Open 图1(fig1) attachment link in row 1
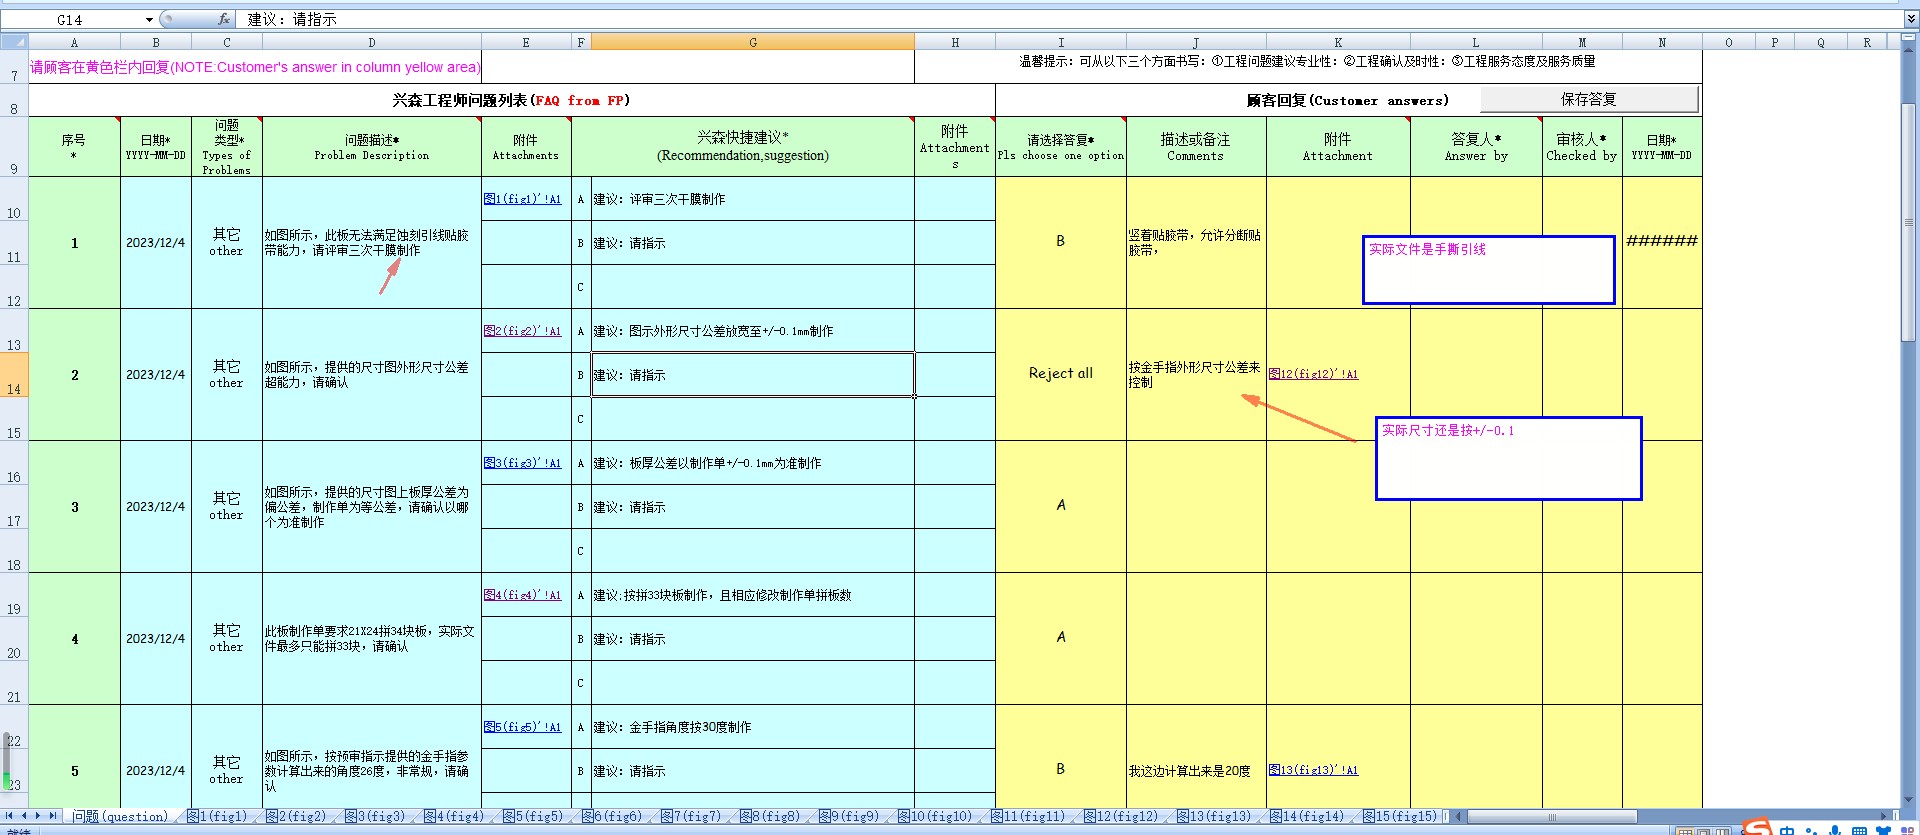This screenshot has width=1920, height=835. coord(522,199)
